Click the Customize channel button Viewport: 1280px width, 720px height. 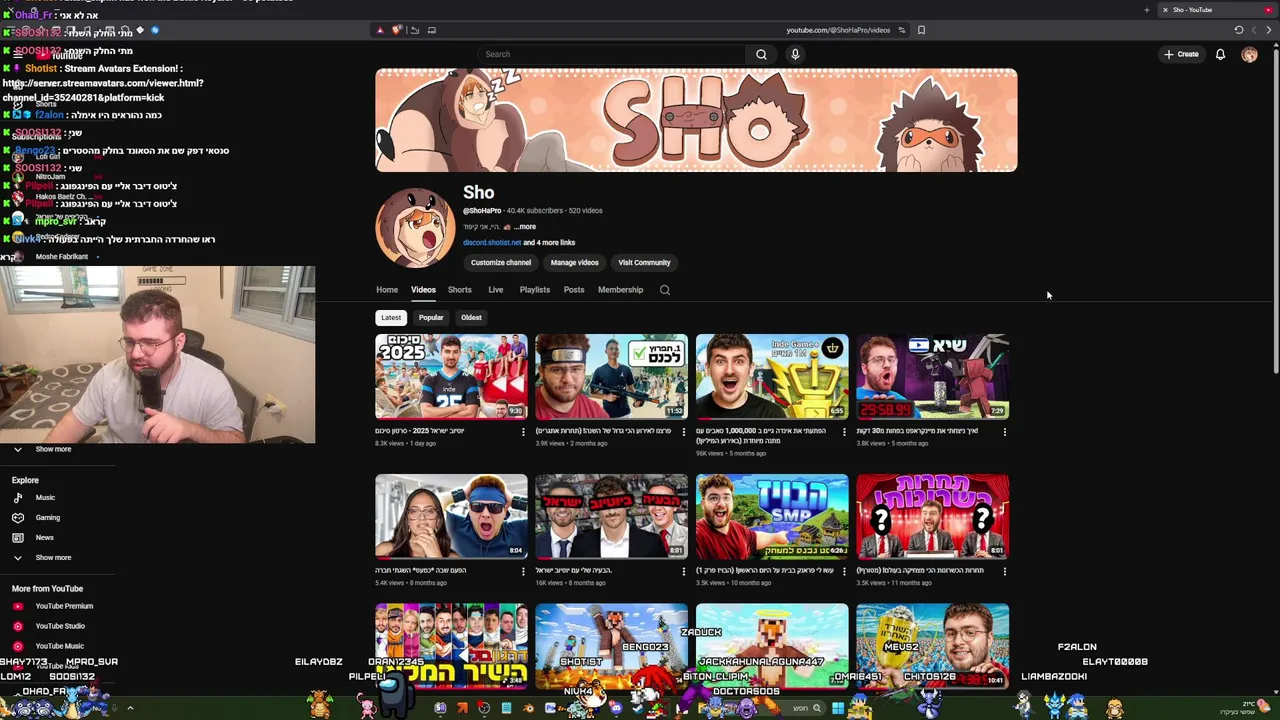pos(501,263)
